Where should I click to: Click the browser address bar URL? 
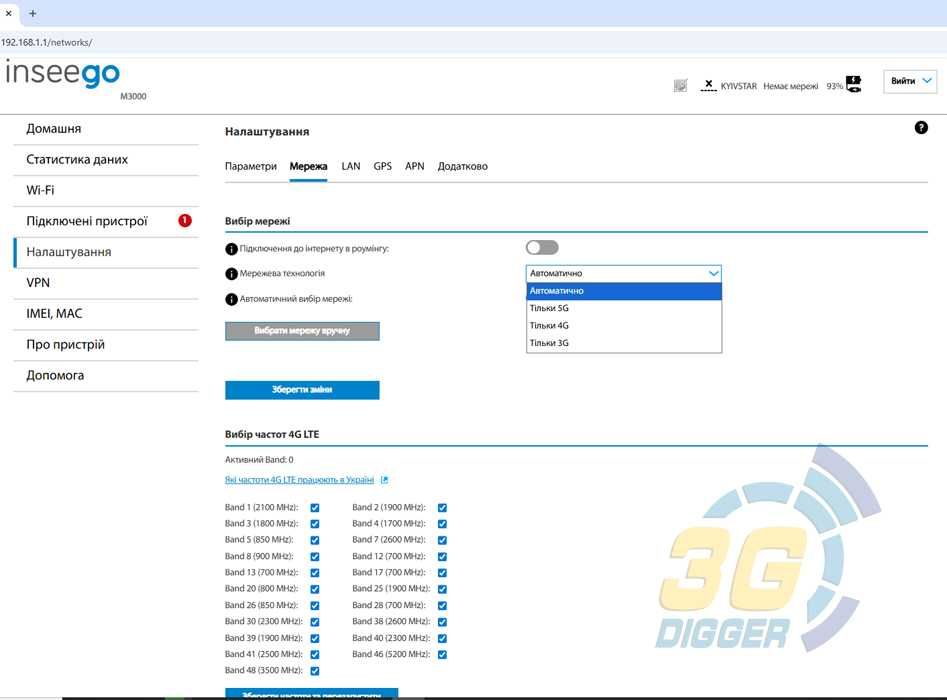point(47,42)
